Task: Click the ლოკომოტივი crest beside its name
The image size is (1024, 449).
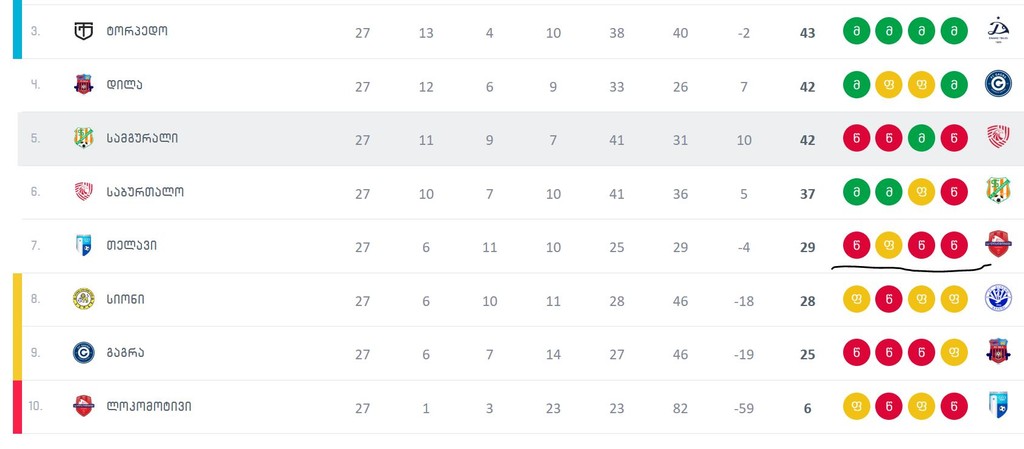Action: [84, 406]
